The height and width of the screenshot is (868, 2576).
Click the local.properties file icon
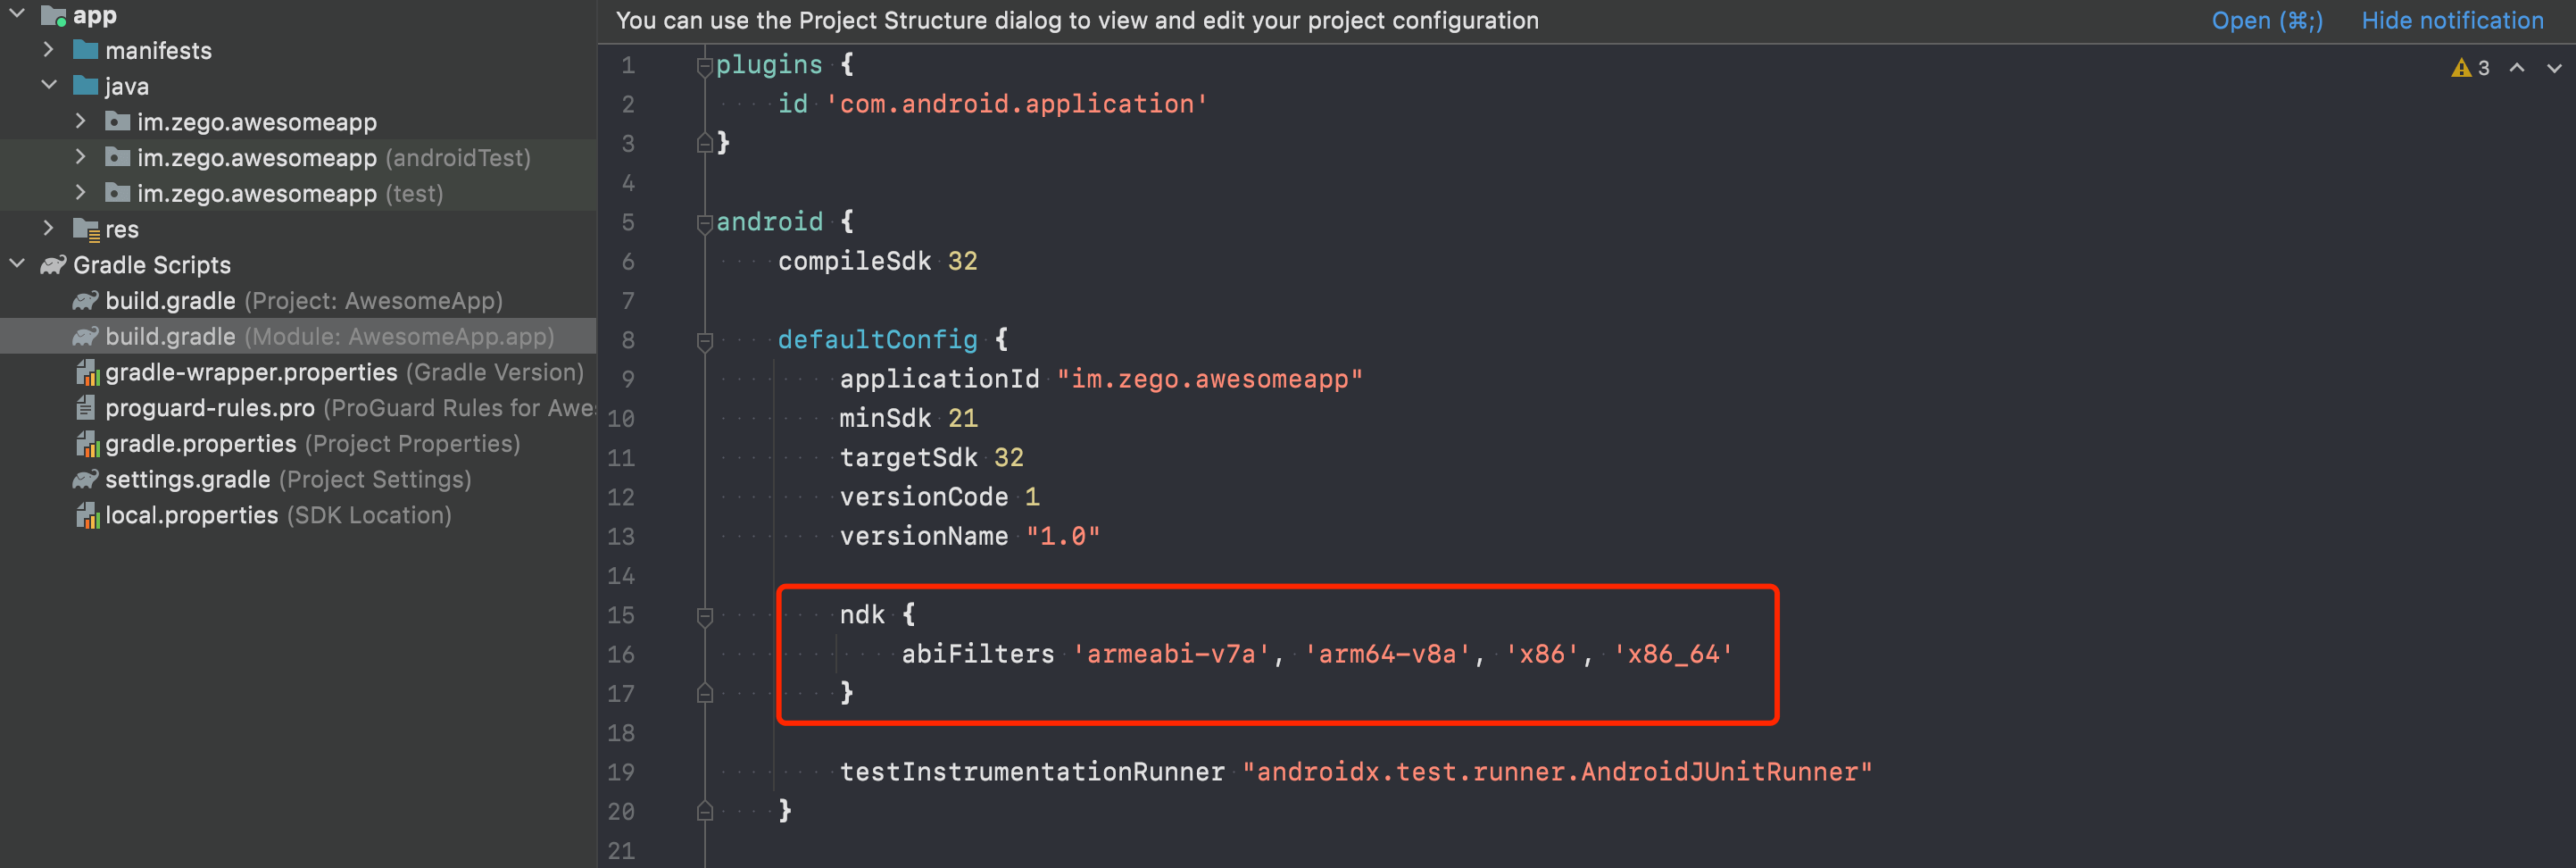tap(87, 516)
